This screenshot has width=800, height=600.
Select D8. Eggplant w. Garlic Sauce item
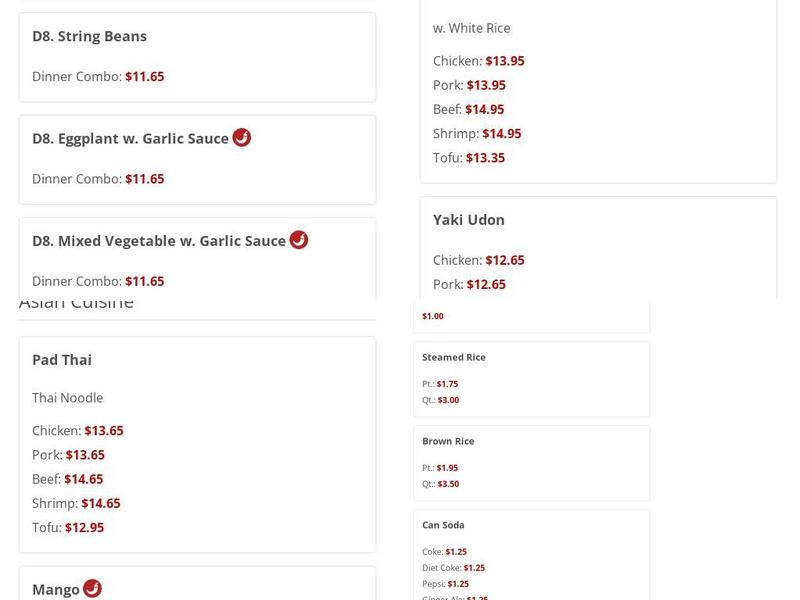click(130, 138)
